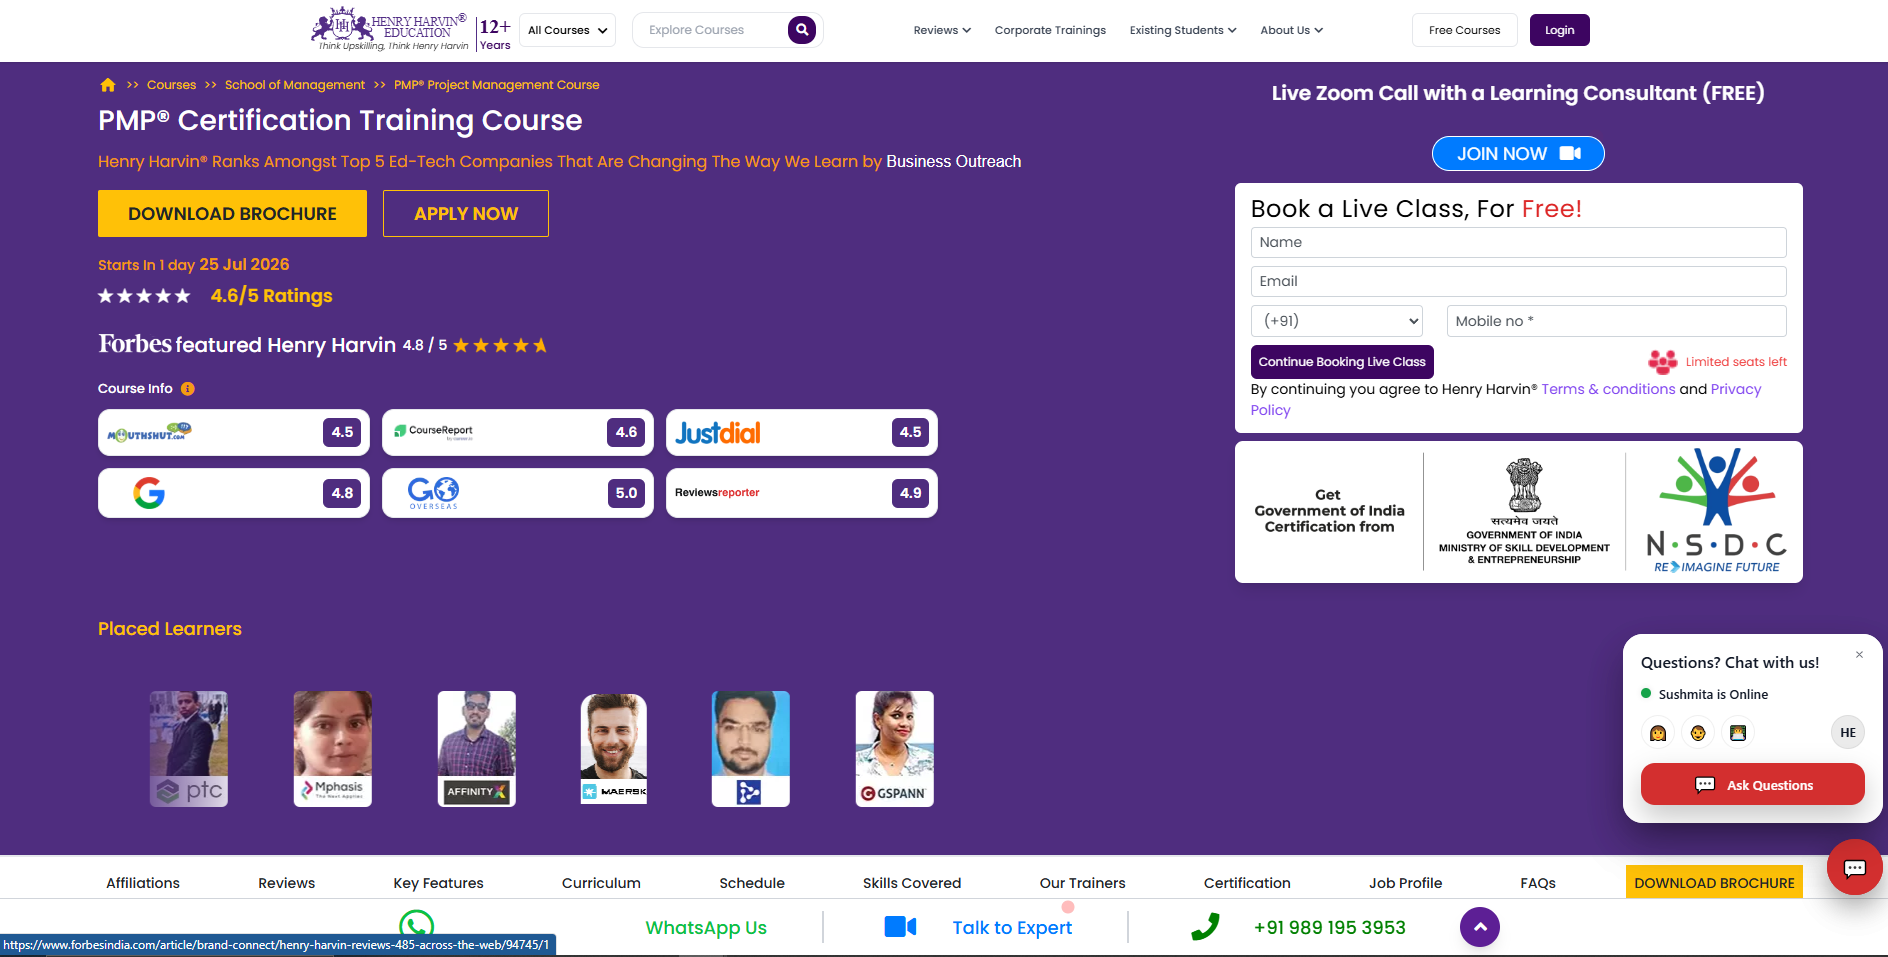Screen dimensions: 1888x957
Task: Select the first agent avatar in chat widget
Action: [1658, 733]
